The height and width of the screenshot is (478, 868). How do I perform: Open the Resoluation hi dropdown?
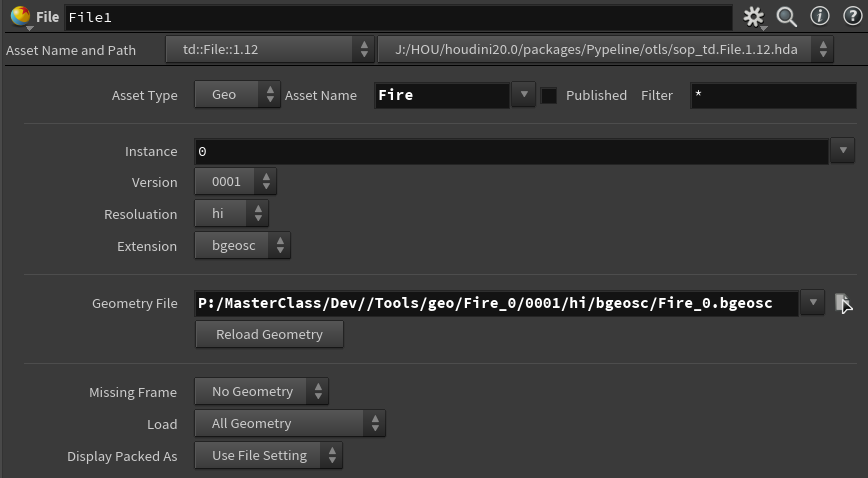point(231,214)
